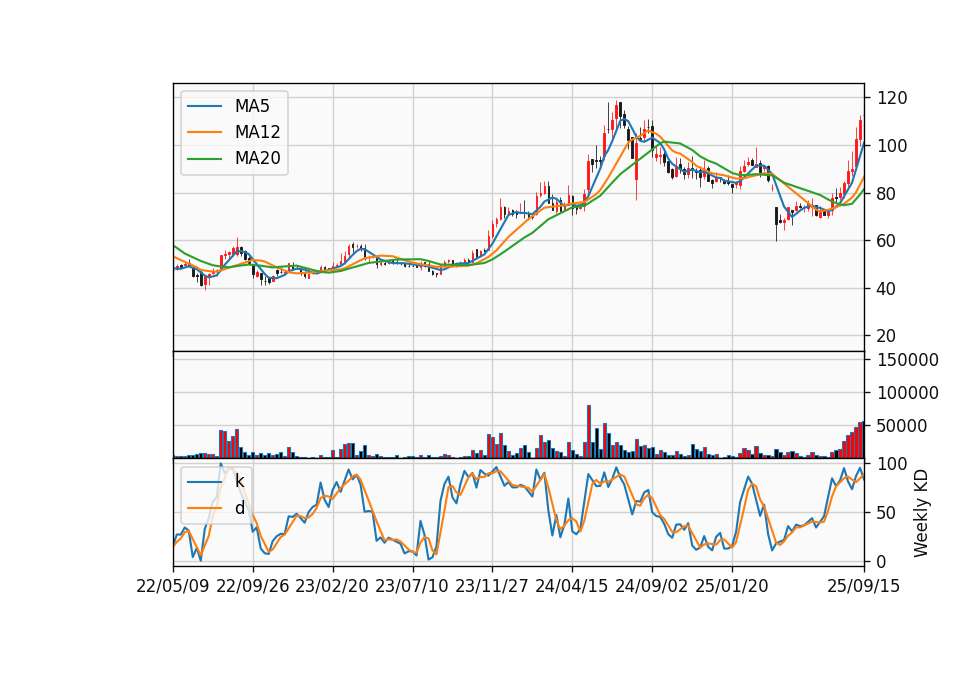Click the tallest volume bar near 24/04/15

click(589, 432)
